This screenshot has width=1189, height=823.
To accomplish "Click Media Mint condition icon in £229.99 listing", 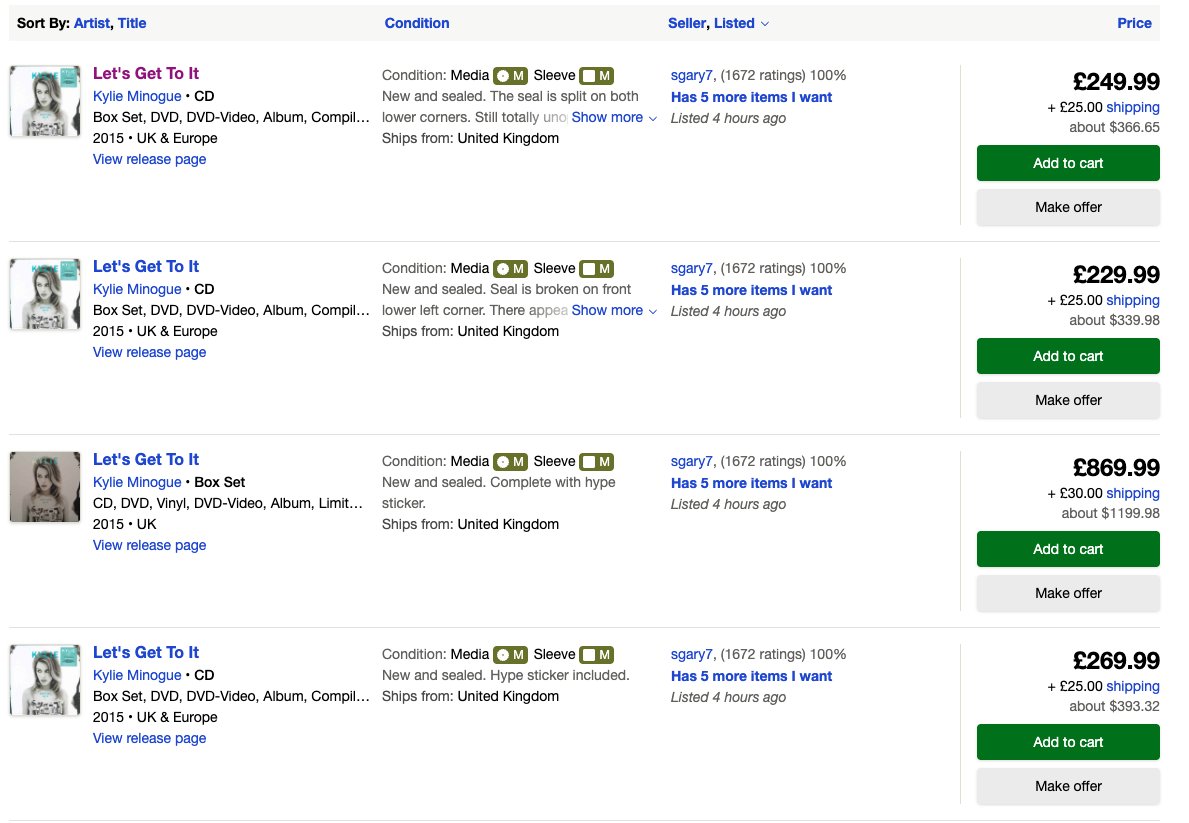I will pos(510,269).
